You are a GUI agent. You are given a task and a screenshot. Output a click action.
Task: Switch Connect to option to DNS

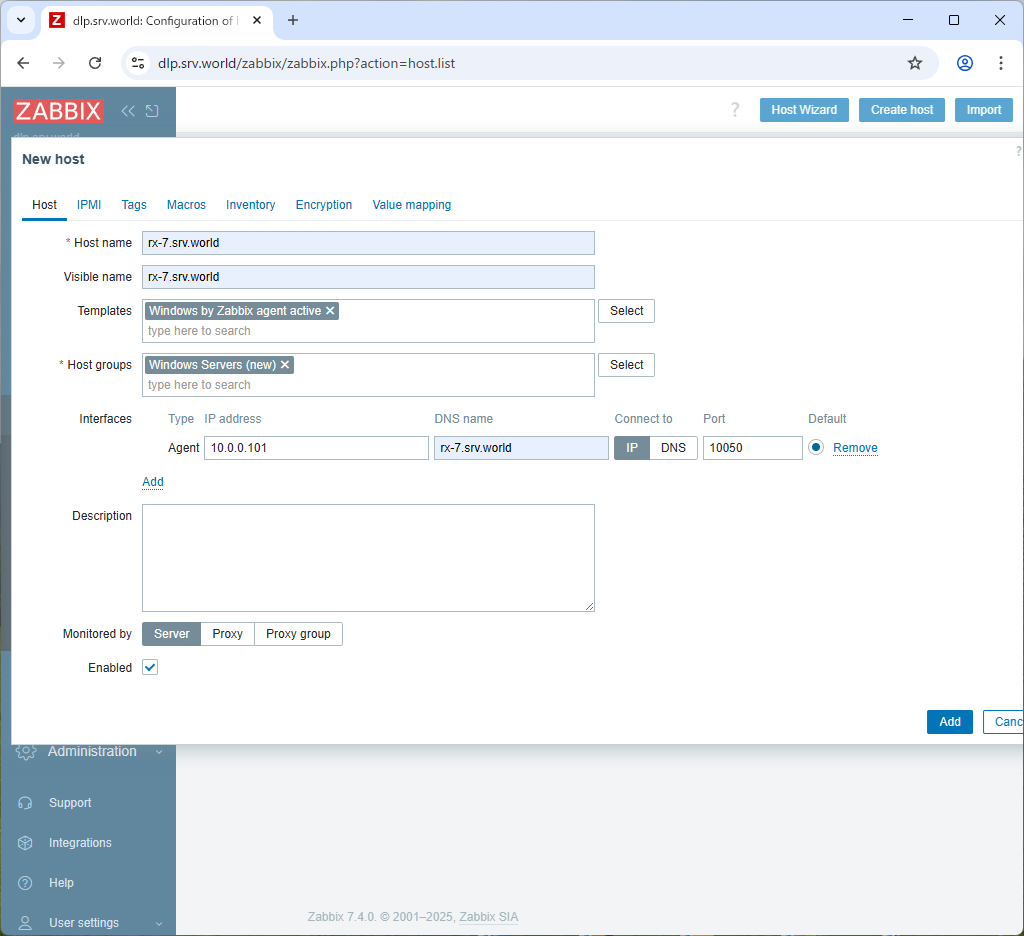674,447
